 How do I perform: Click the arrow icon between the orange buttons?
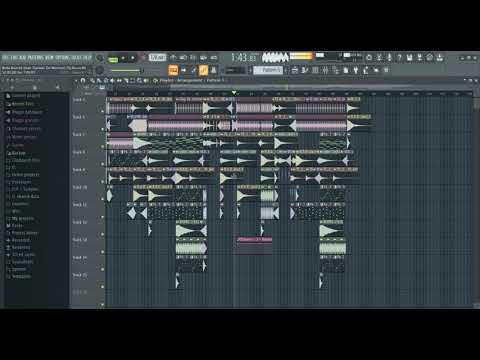click(x=183, y=70)
